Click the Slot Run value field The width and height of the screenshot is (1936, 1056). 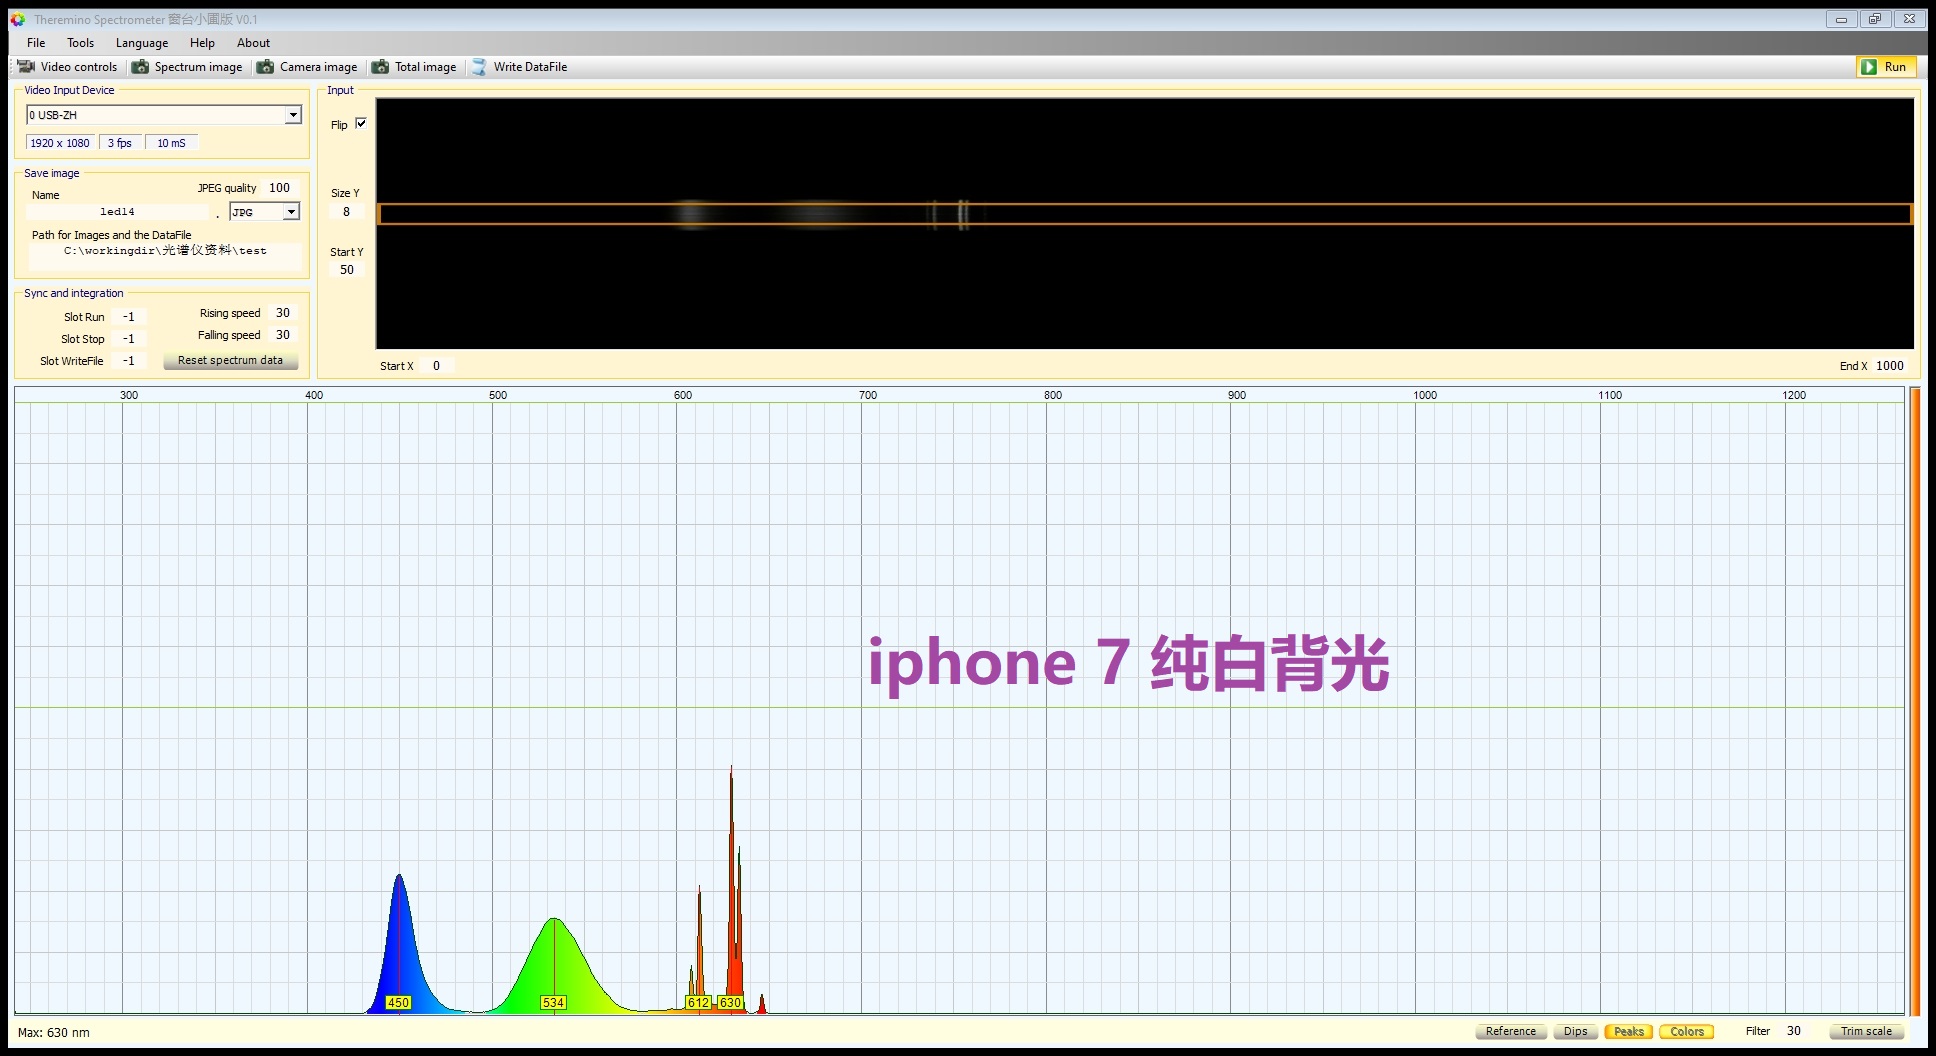tap(129, 317)
